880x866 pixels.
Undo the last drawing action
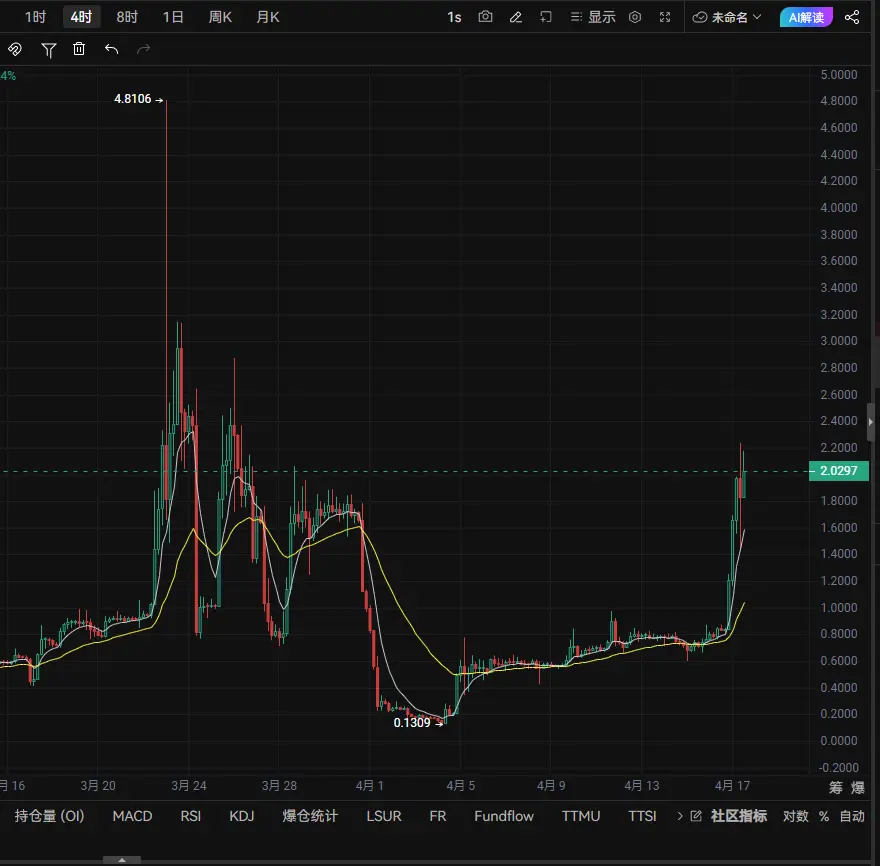click(111, 49)
